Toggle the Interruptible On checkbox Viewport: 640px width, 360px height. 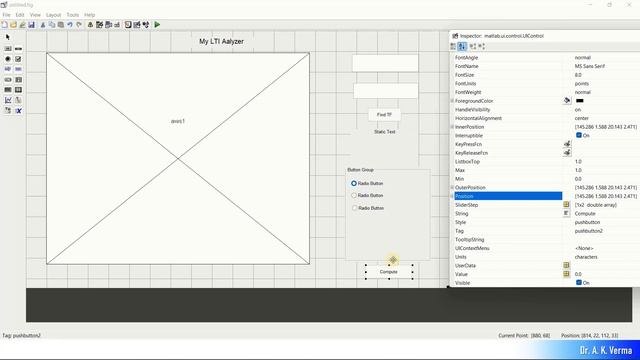coord(579,135)
